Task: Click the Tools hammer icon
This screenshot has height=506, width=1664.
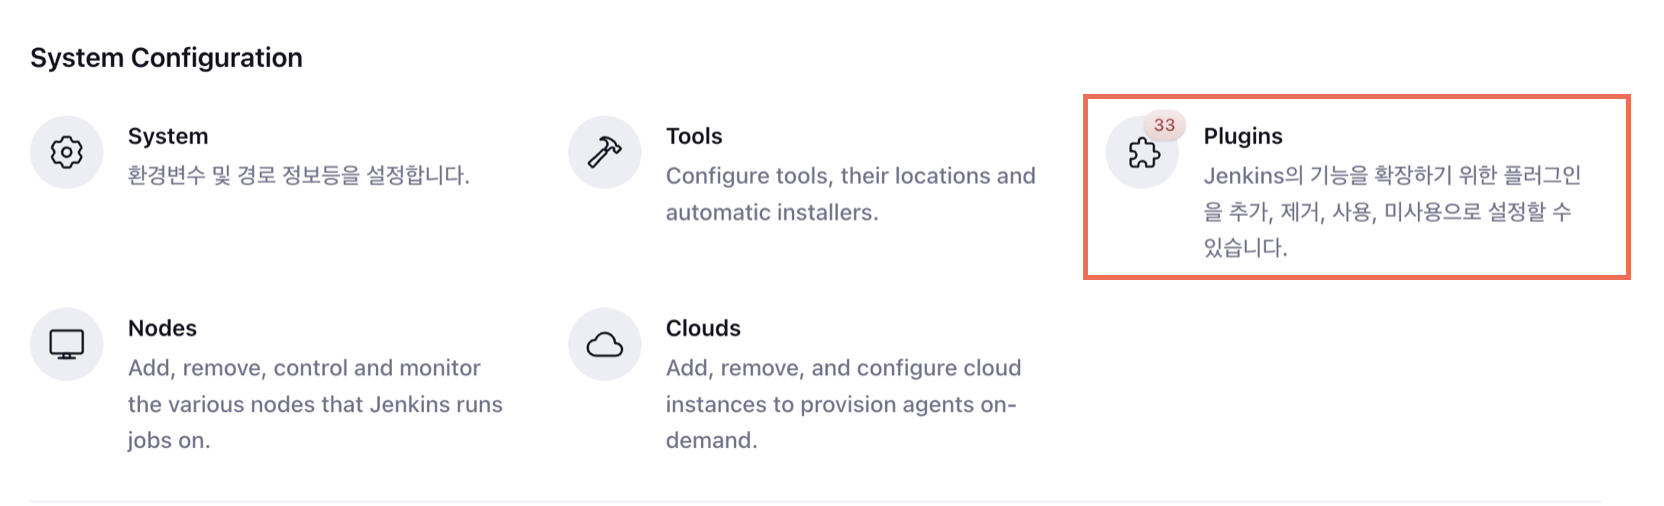Action: coord(605,152)
